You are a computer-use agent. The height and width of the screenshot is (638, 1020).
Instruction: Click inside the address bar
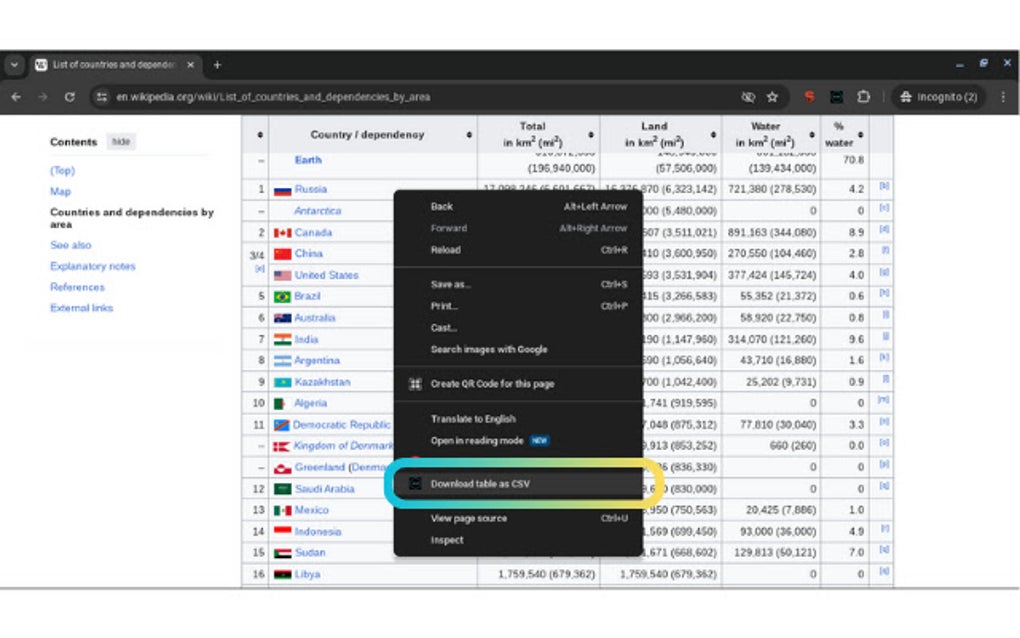tap(300, 97)
